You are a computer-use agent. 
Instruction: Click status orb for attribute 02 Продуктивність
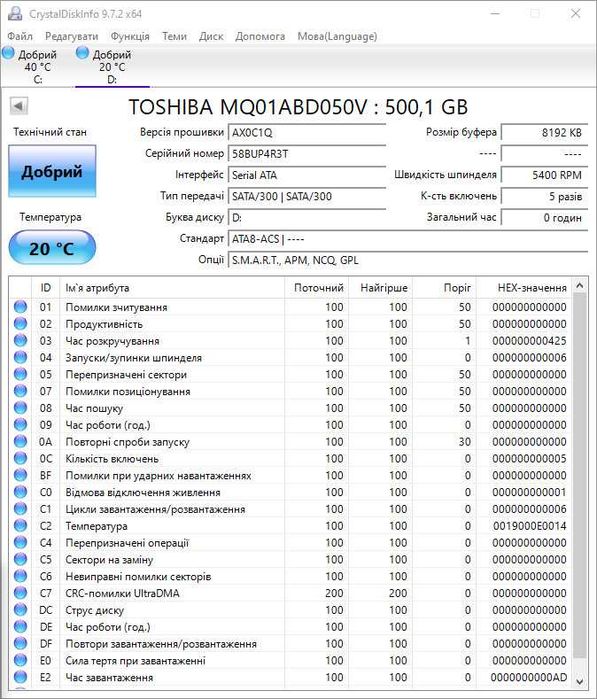21,324
